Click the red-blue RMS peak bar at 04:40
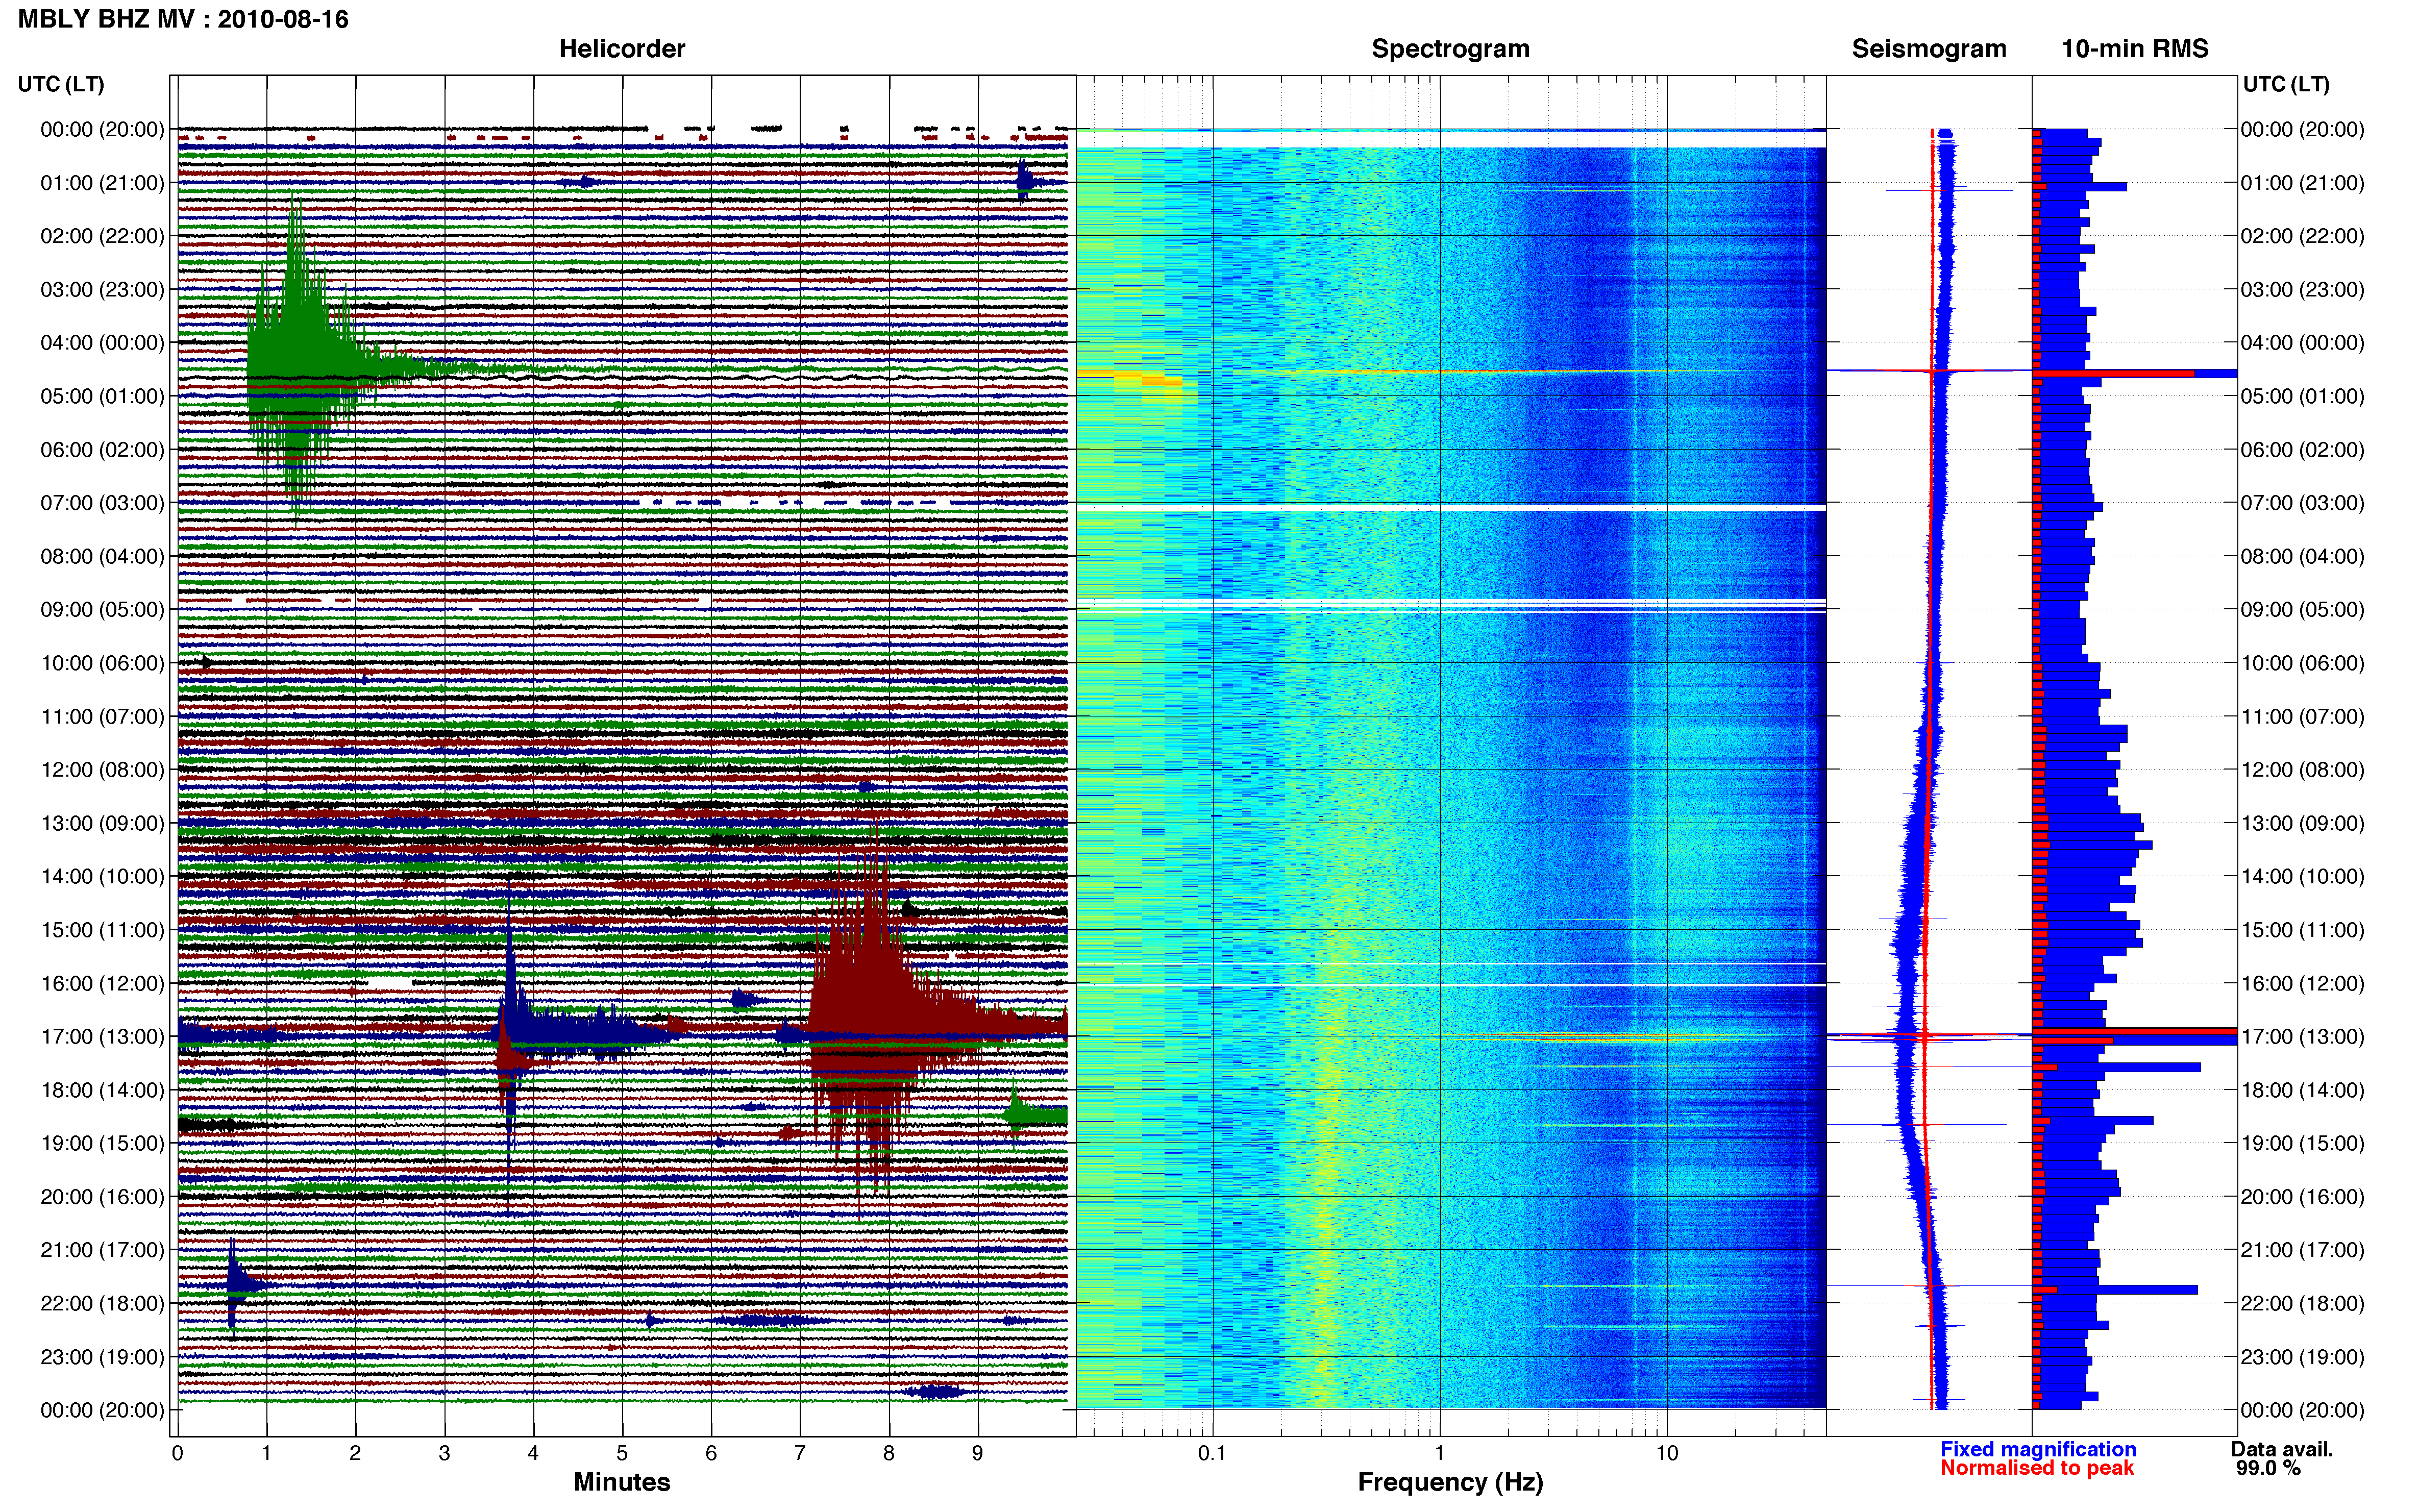 tap(2135, 373)
